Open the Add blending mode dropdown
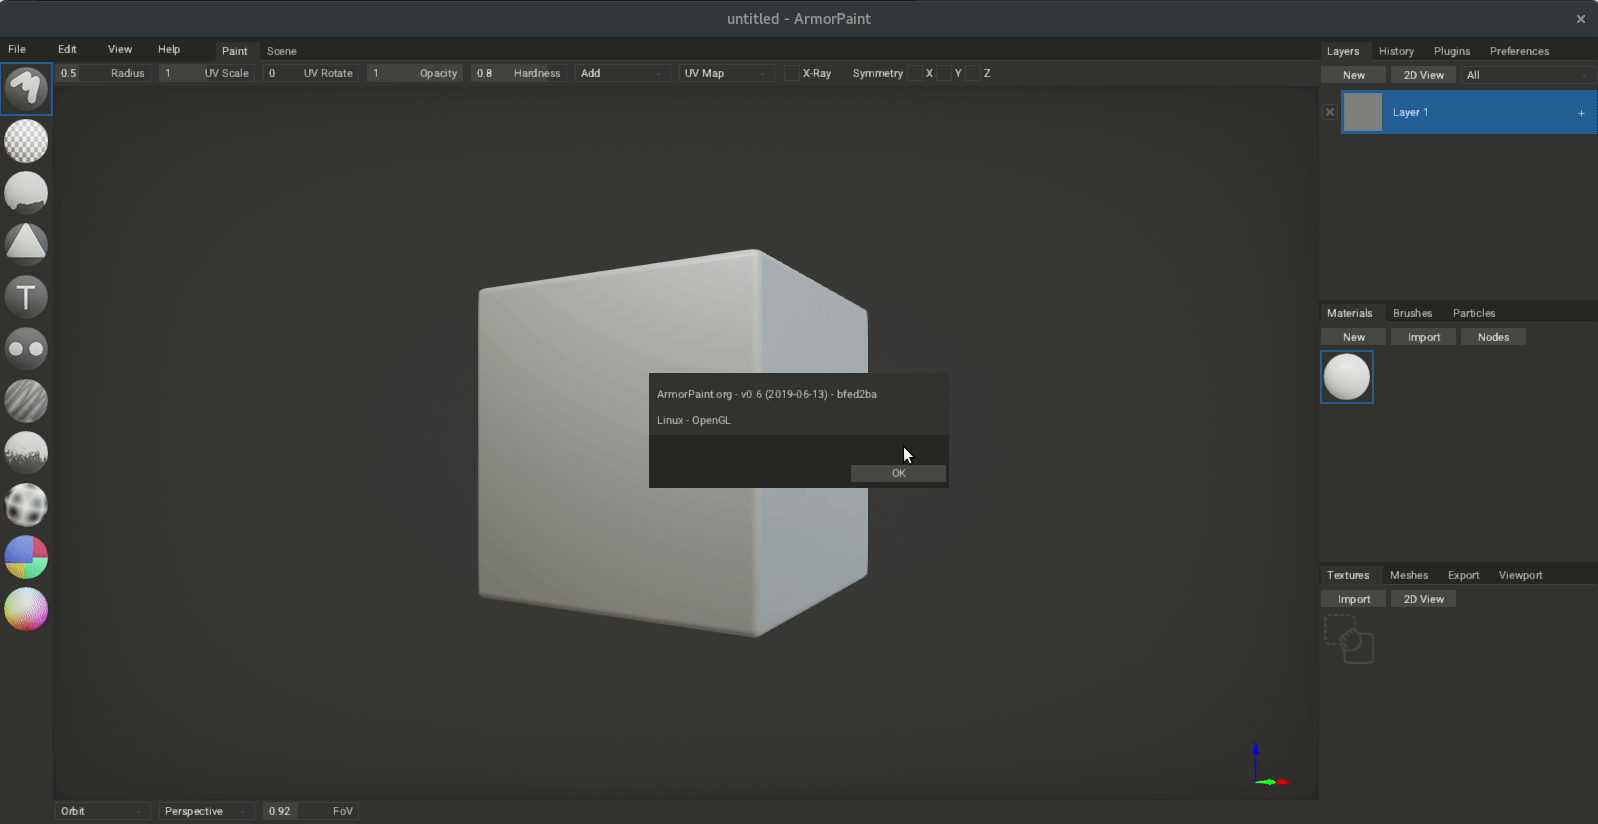 [x=622, y=73]
